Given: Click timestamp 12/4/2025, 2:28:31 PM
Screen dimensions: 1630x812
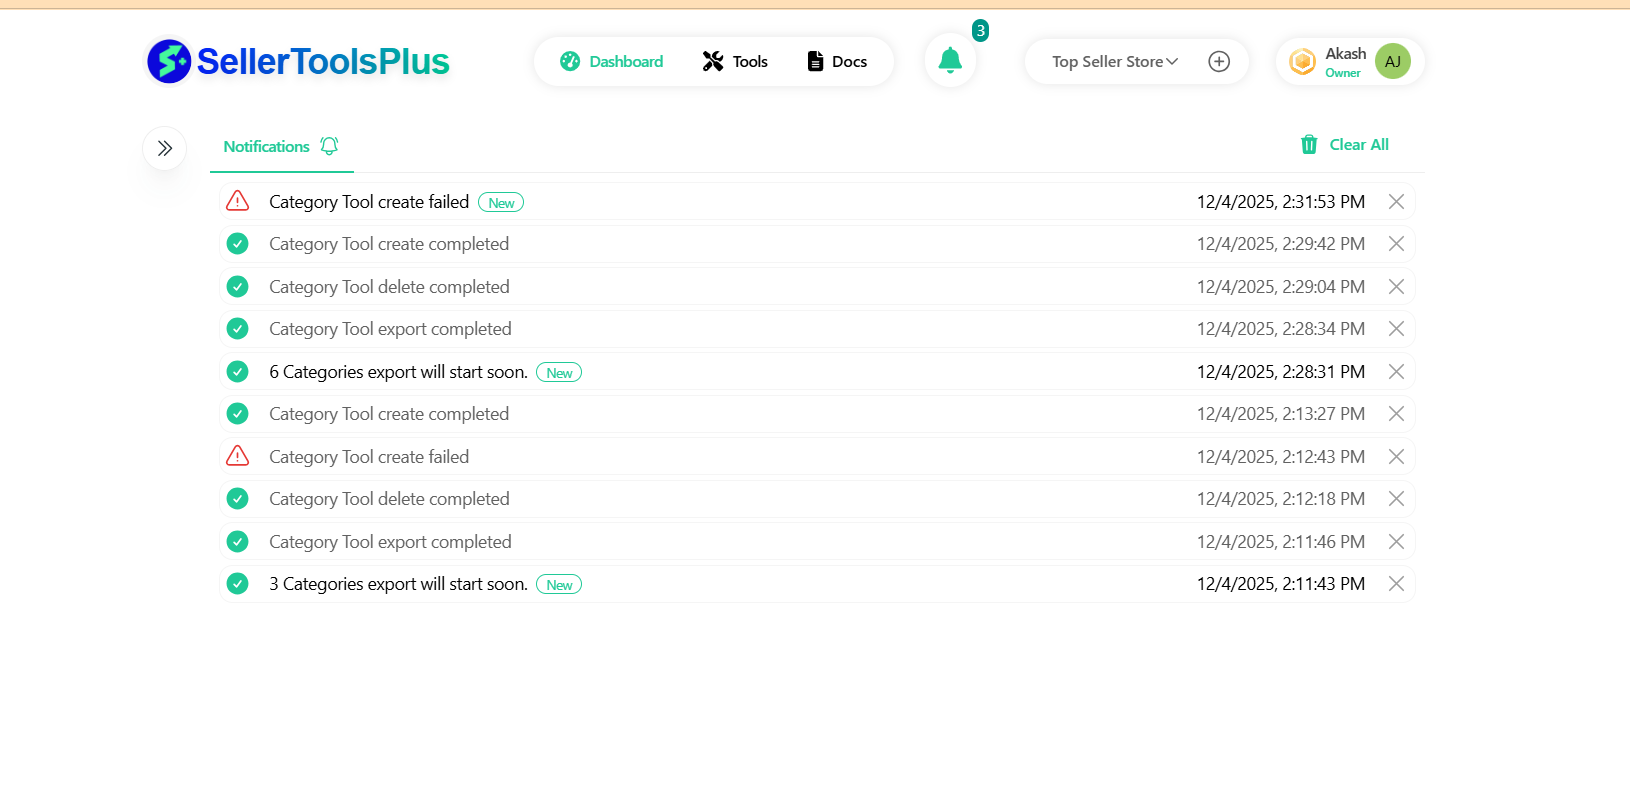Looking at the screenshot, I should [1281, 372].
